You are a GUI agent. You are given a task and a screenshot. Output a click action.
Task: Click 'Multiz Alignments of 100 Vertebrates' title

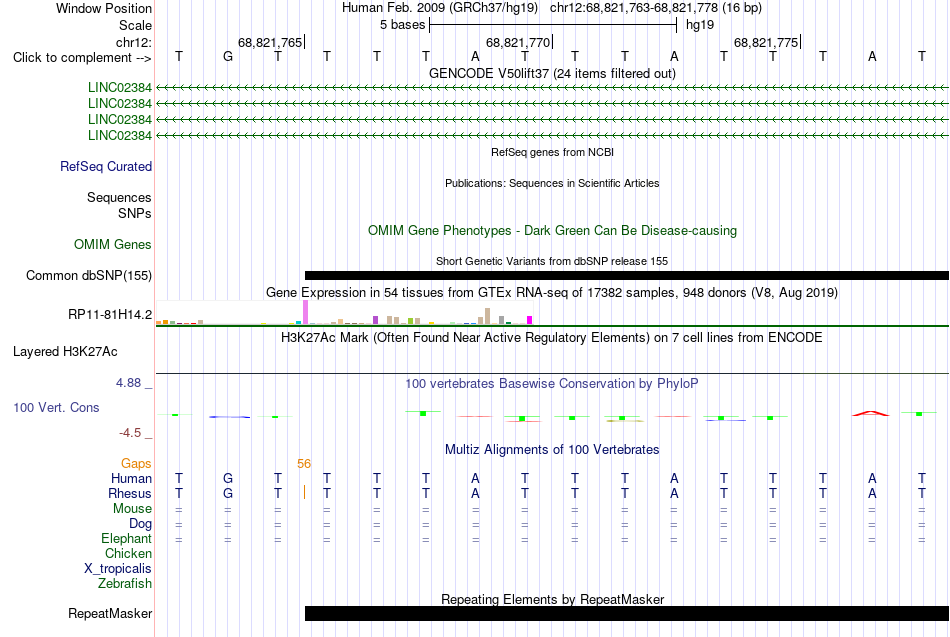552,450
